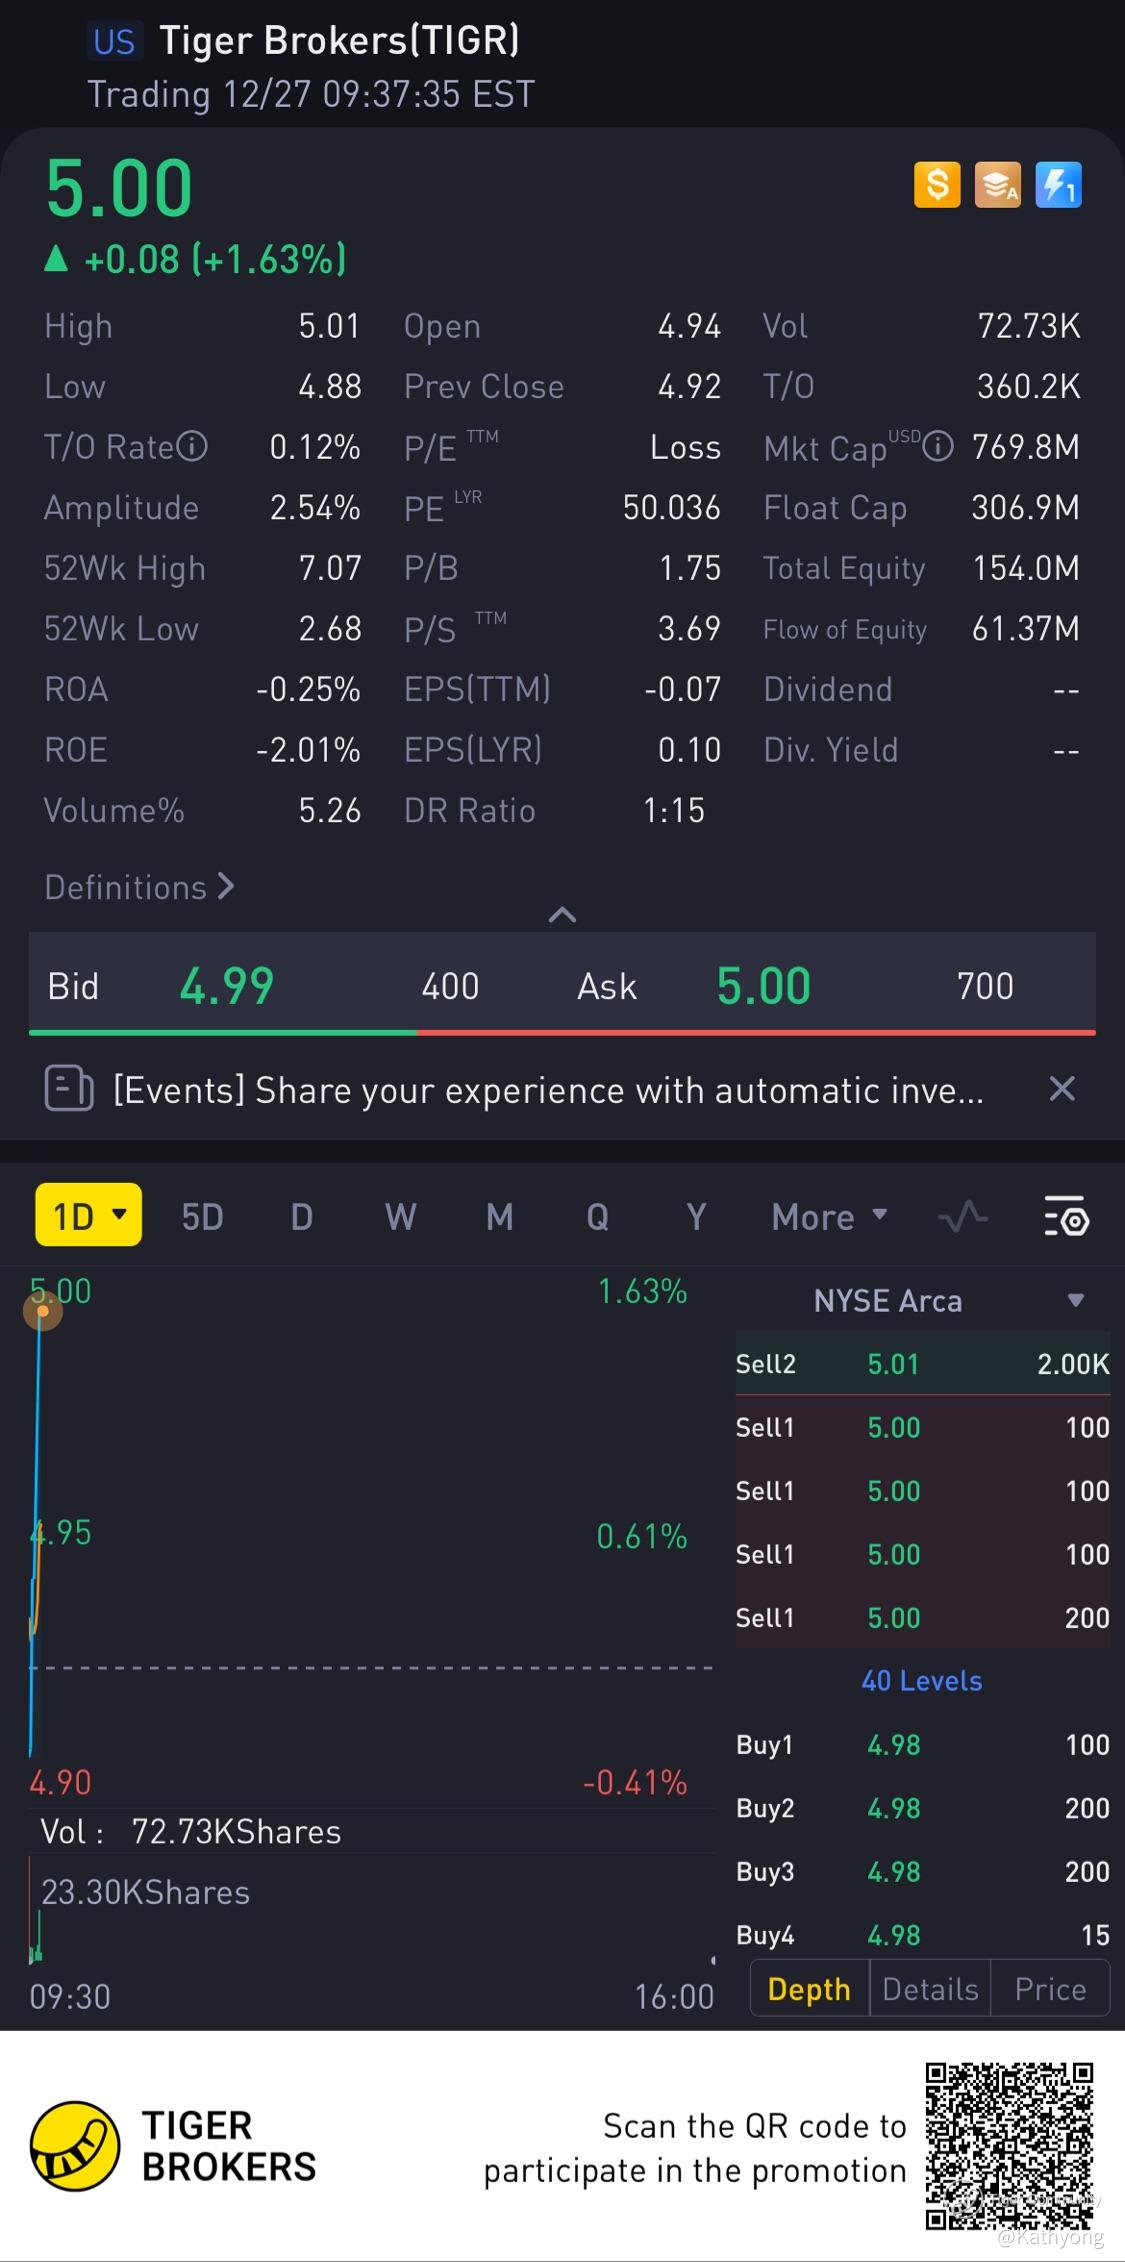Tap the Events notice document icon

68,1088
